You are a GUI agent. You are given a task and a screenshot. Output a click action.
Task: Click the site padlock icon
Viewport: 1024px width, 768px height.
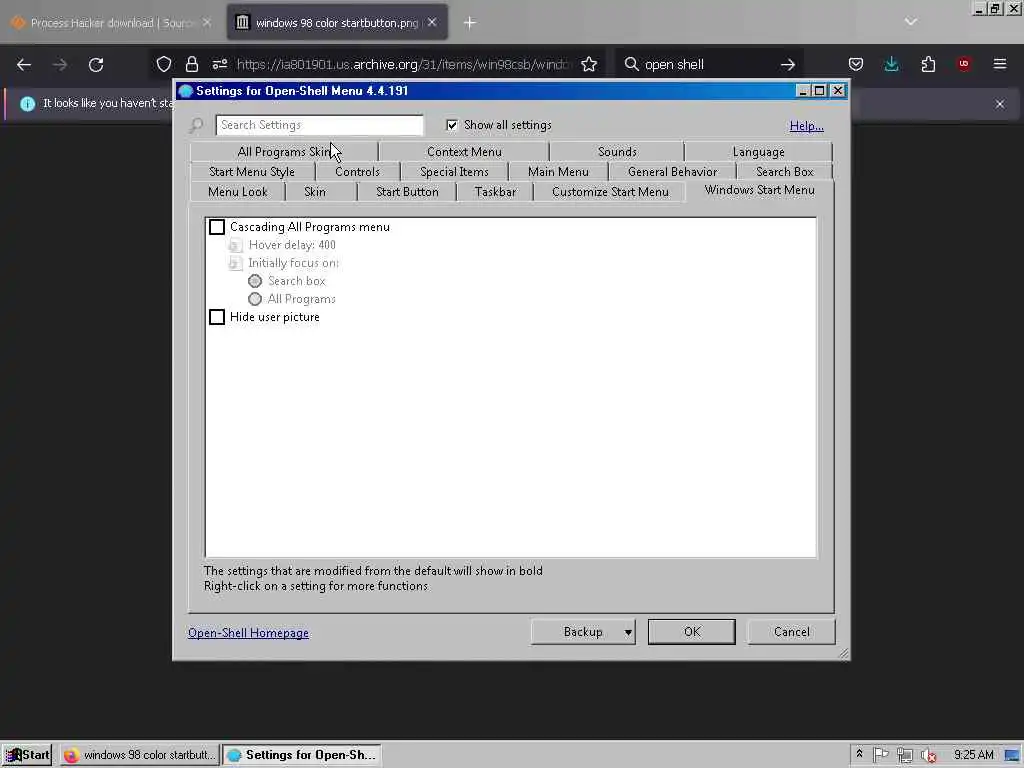(x=191, y=64)
